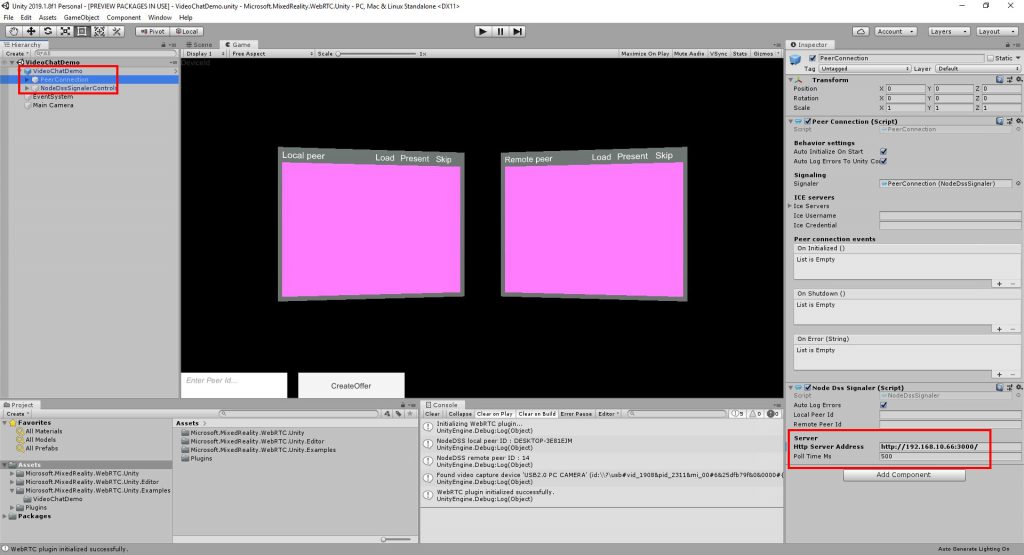Toggle the Static checkbox

pos(990,58)
